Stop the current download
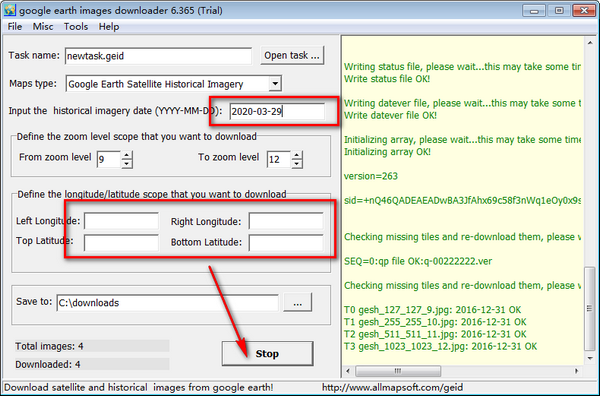600x396 pixels. pyautogui.click(x=267, y=354)
